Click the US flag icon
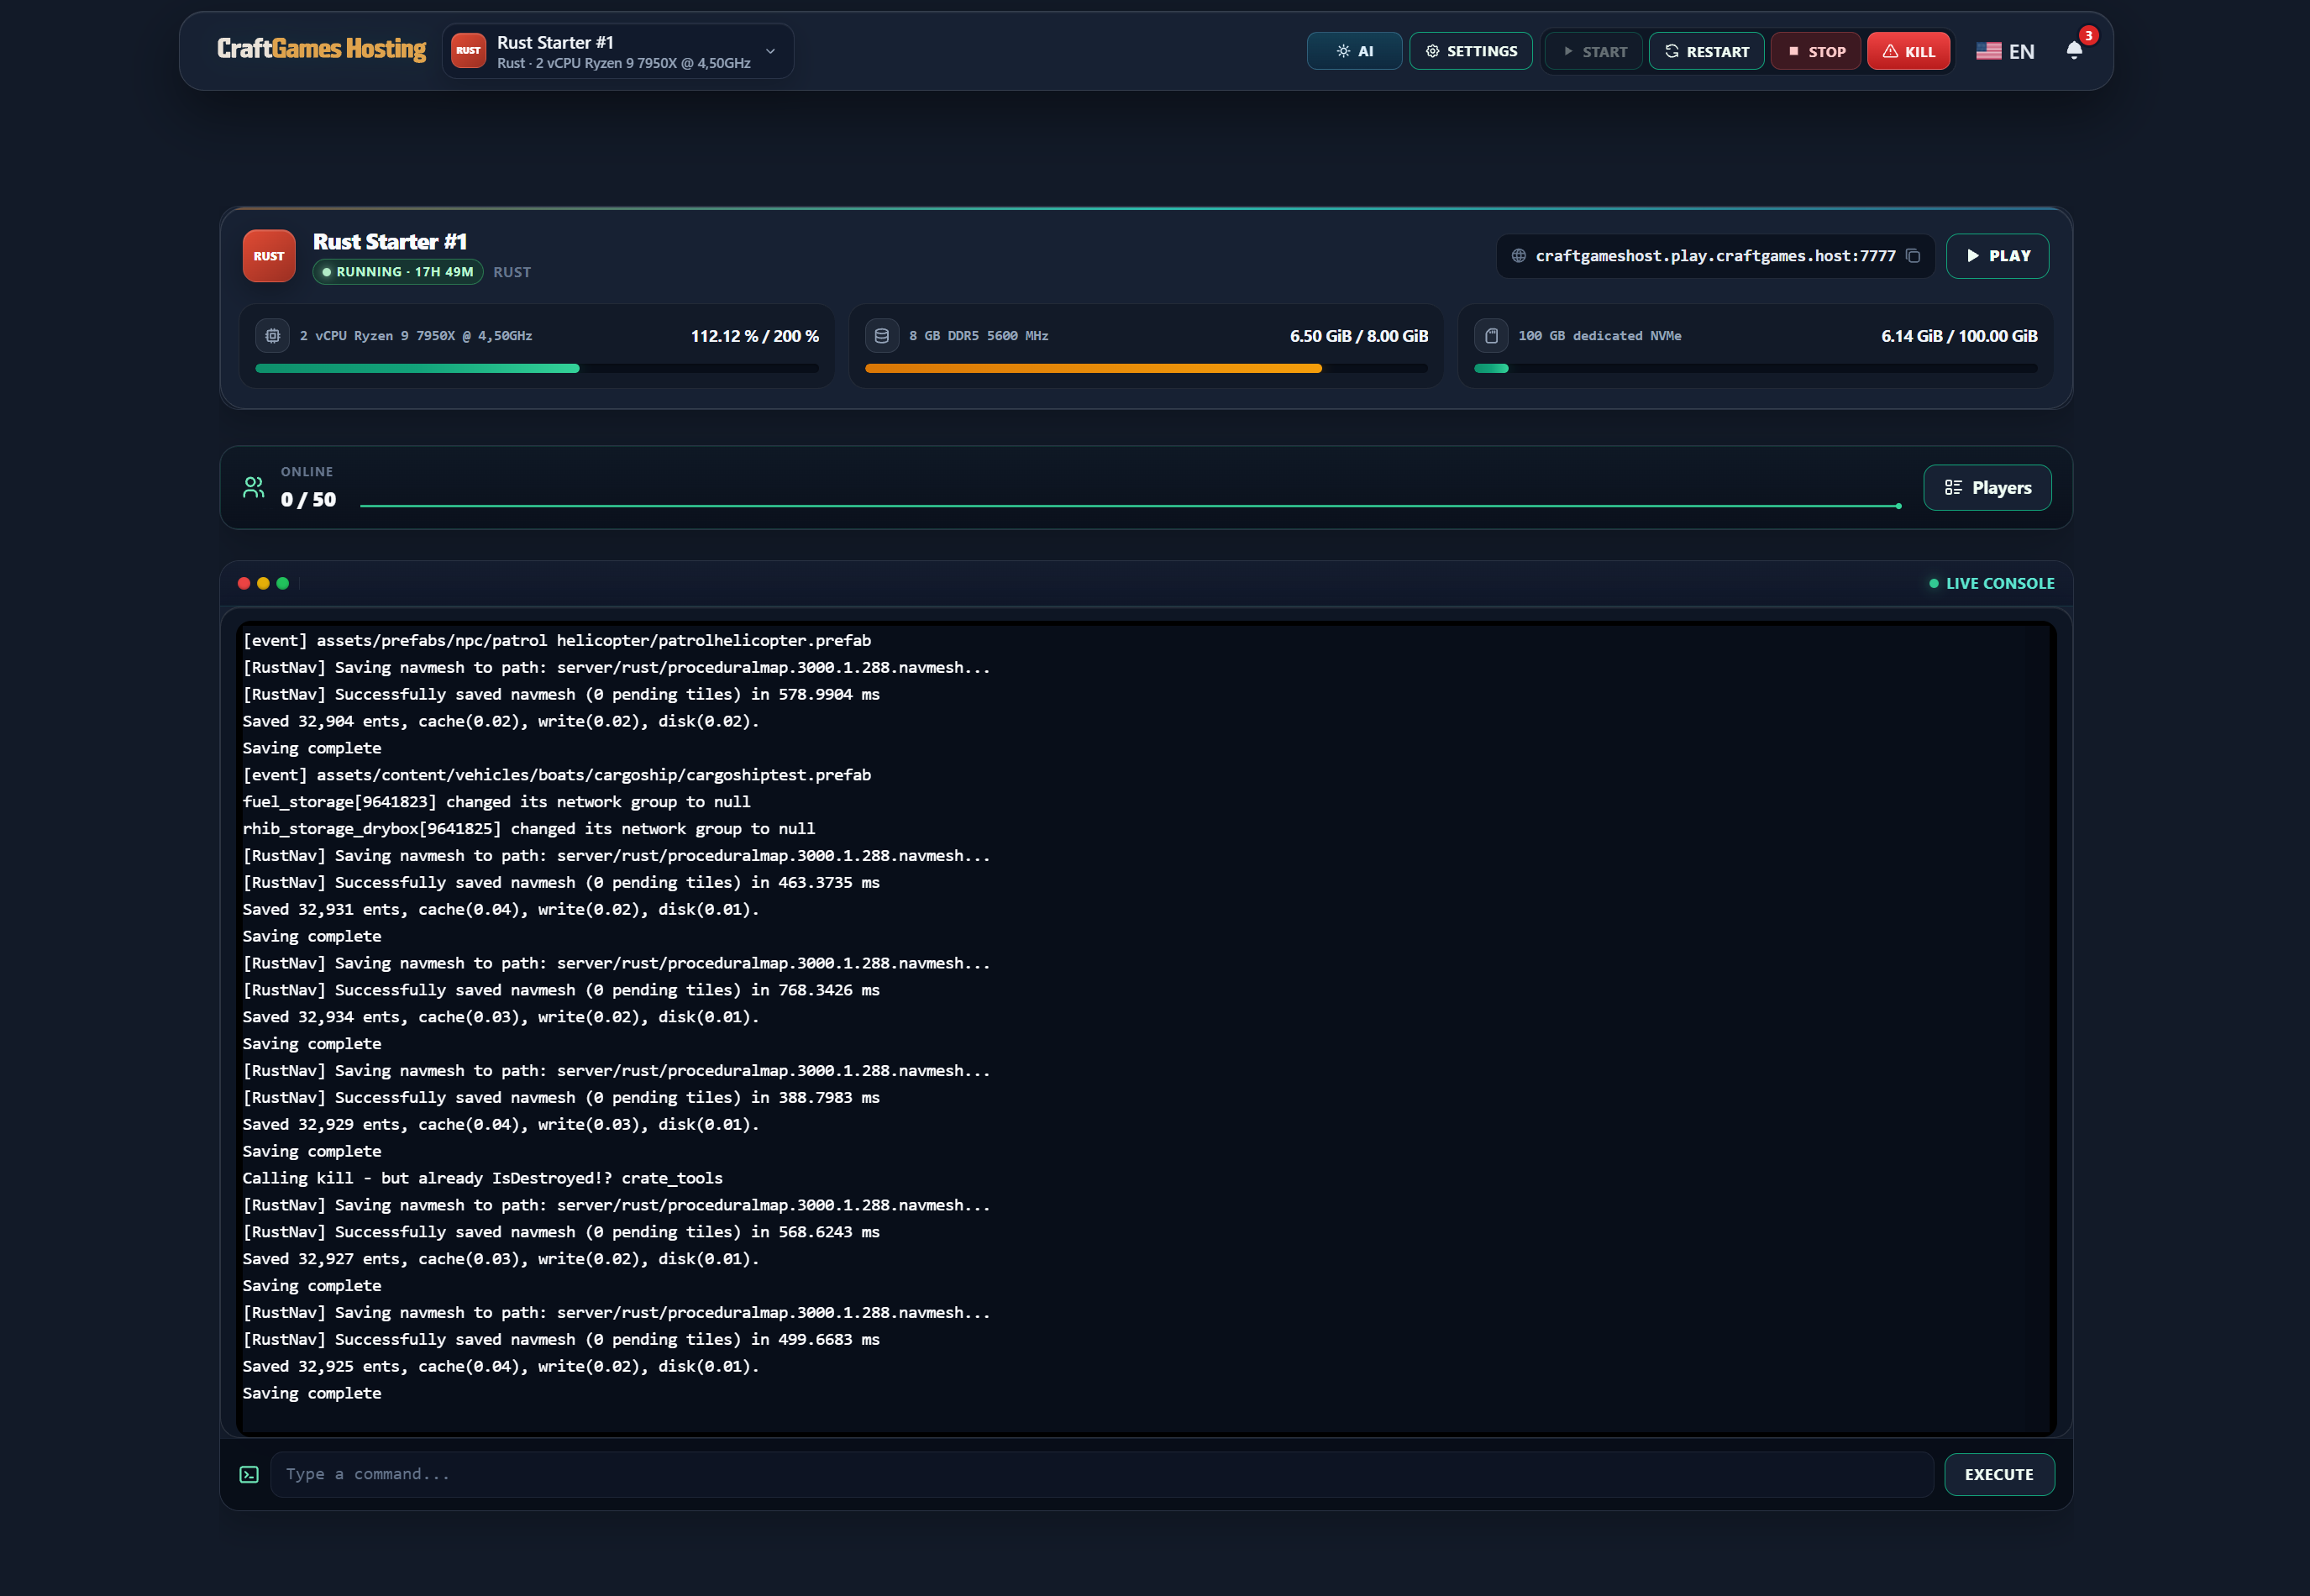 (x=1988, y=51)
